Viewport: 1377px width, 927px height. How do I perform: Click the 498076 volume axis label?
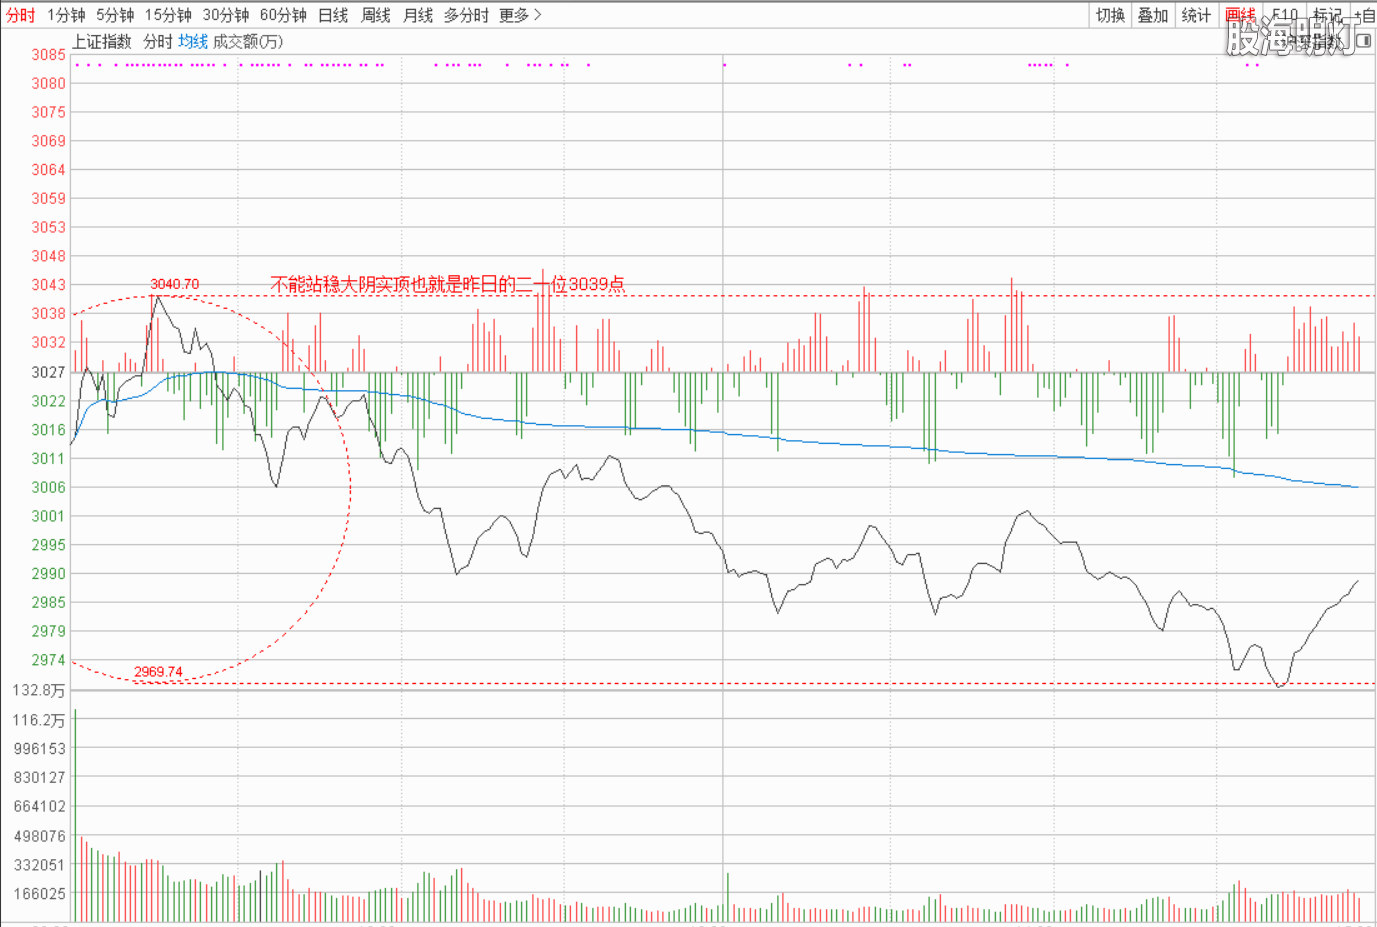(40, 836)
